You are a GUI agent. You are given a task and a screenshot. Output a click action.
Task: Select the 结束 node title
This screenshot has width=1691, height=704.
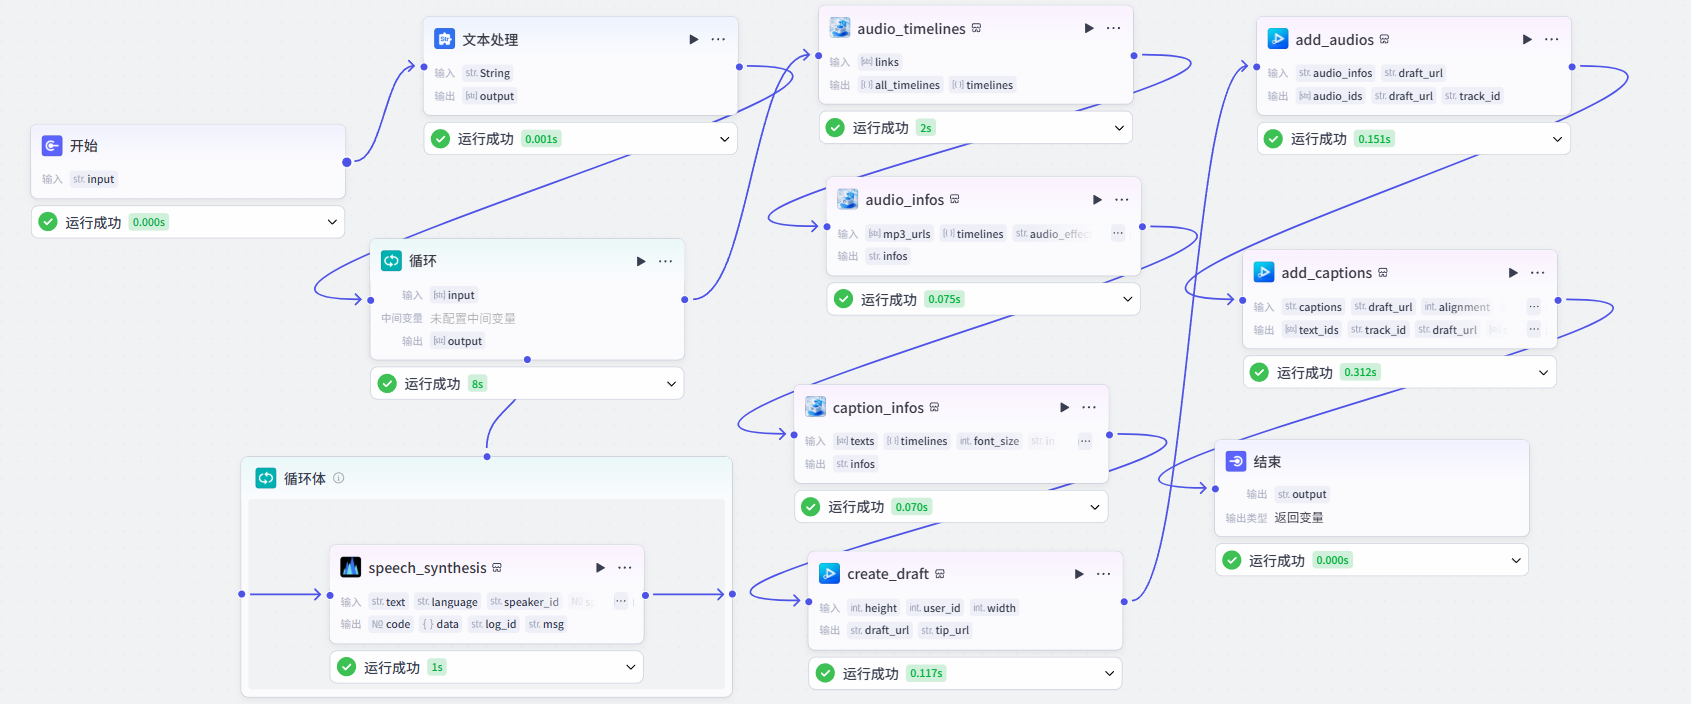[1267, 461]
